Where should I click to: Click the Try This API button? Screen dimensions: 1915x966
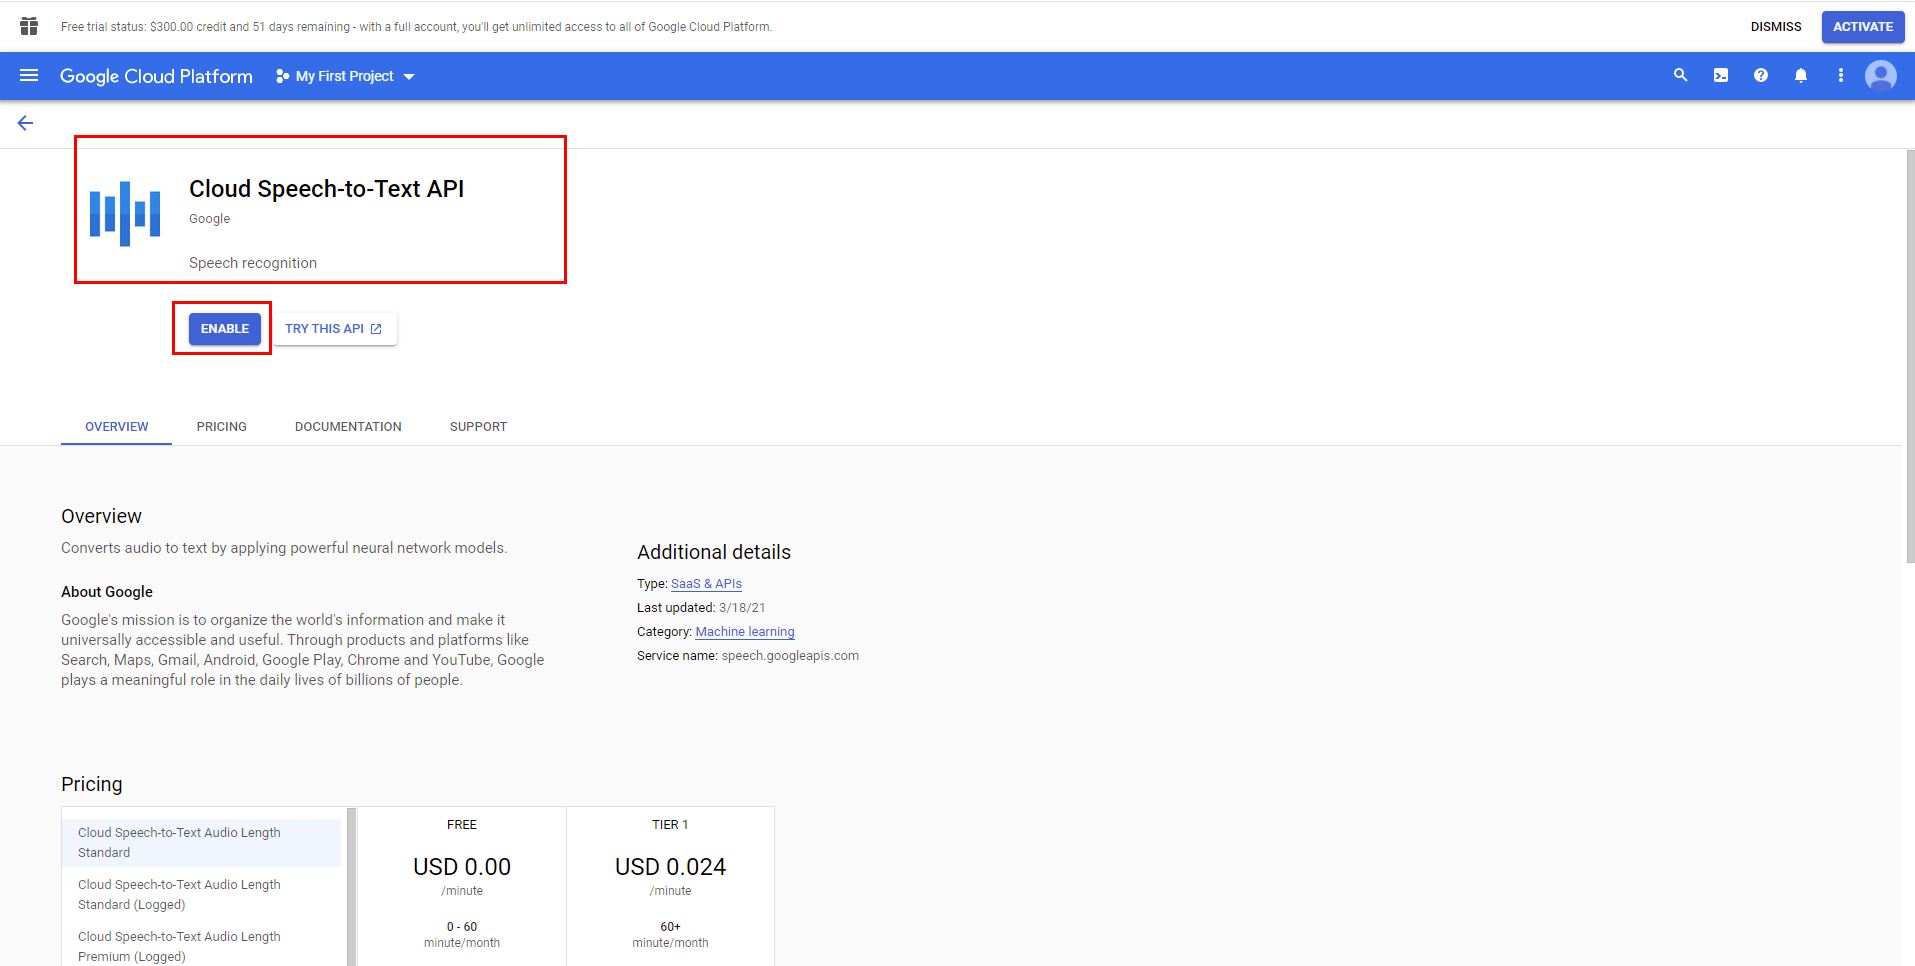coord(335,328)
